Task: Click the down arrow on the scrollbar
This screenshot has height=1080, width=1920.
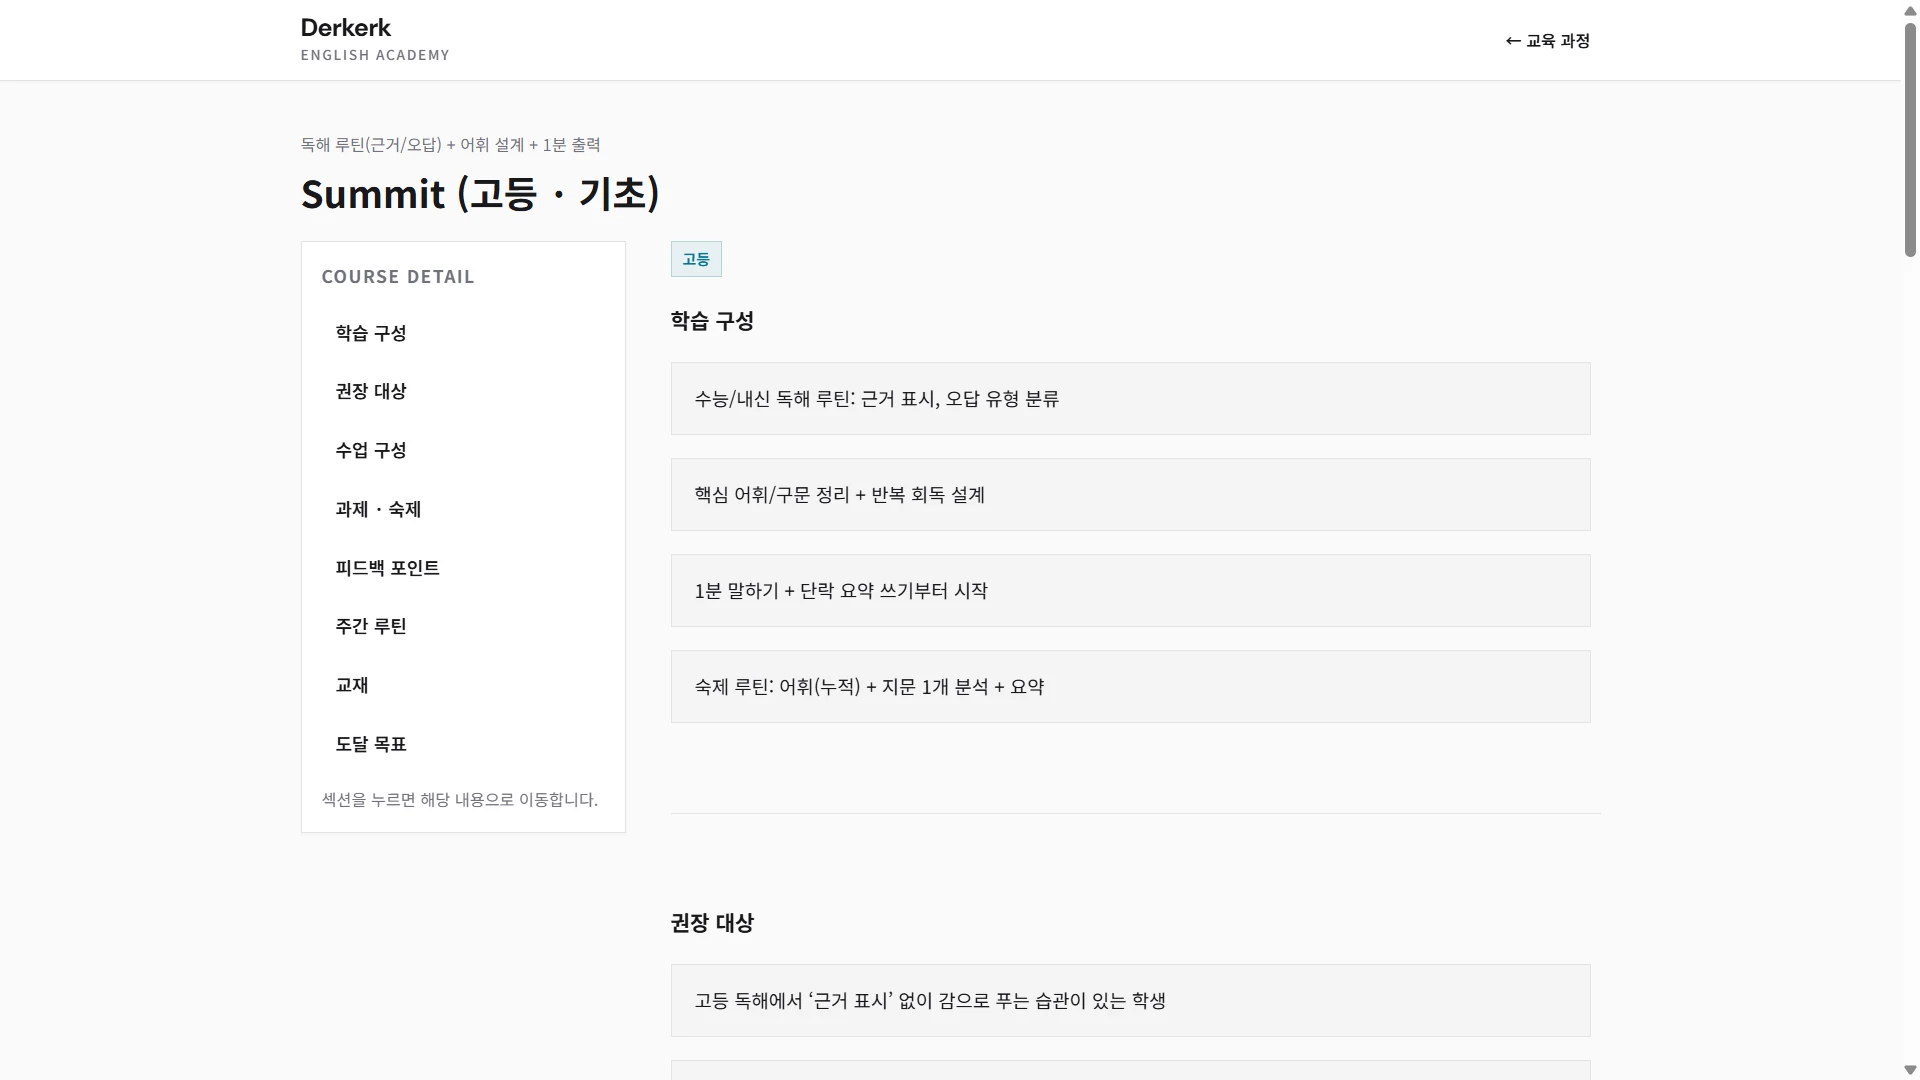Action: pyautogui.click(x=1908, y=1069)
